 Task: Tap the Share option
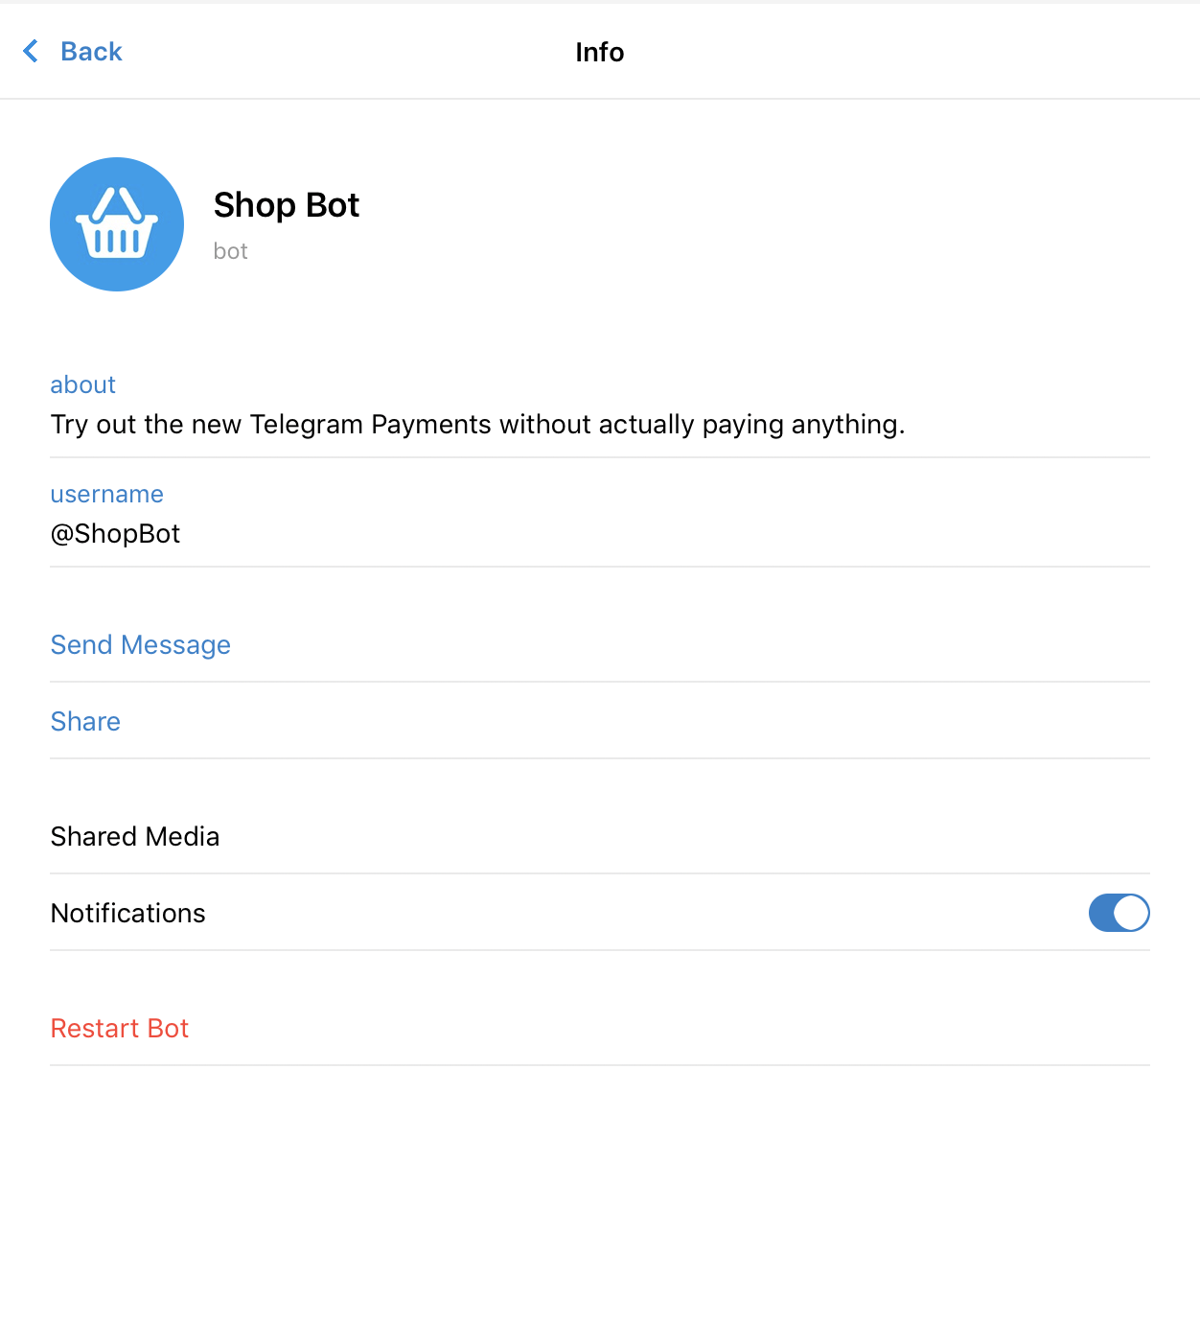point(600,721)
